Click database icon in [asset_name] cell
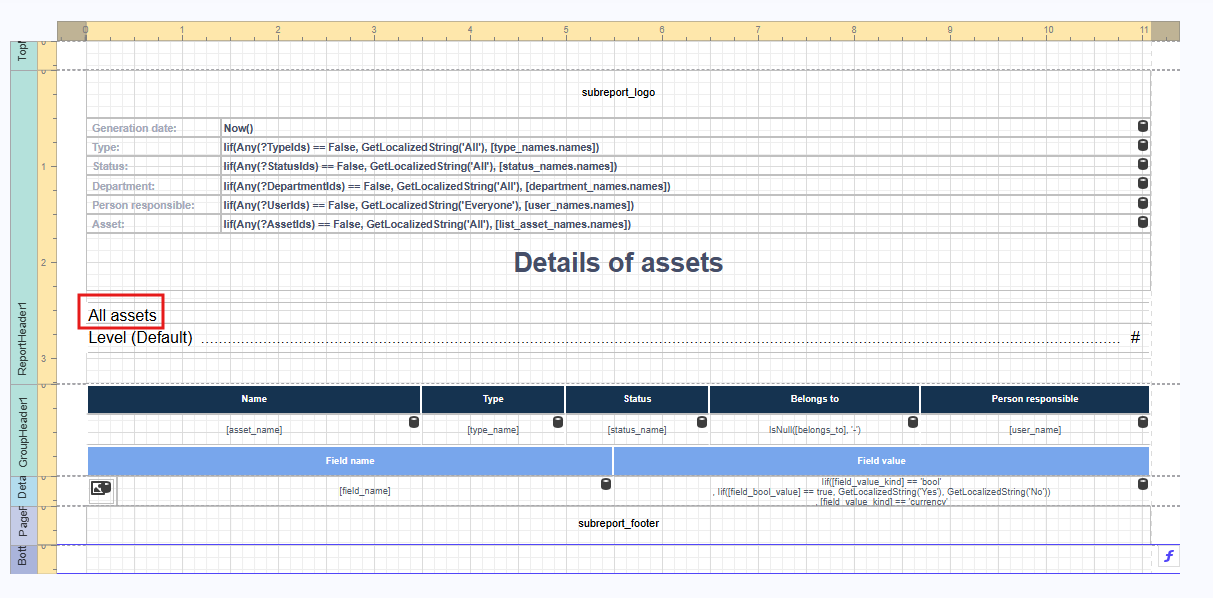This screenshot has width=1213, height=598. (x=413, y=423)
